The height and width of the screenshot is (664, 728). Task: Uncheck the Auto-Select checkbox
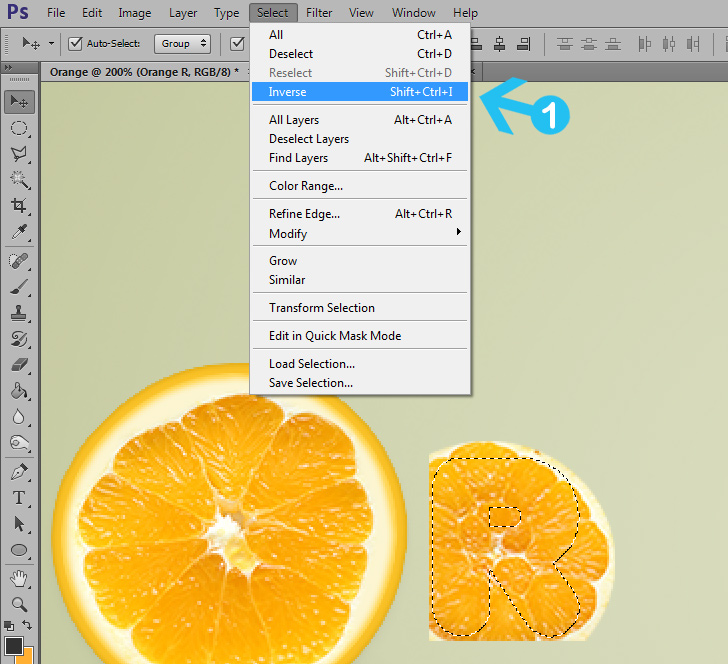pyautogui.click(x=75, y=43)
